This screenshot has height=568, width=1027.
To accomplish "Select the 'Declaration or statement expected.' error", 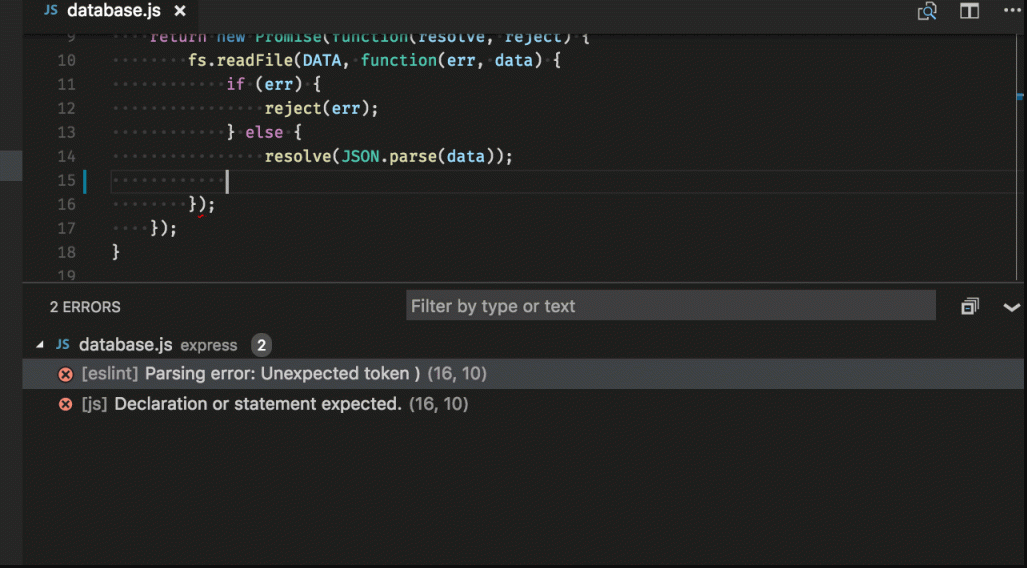I will pos(523,404).
